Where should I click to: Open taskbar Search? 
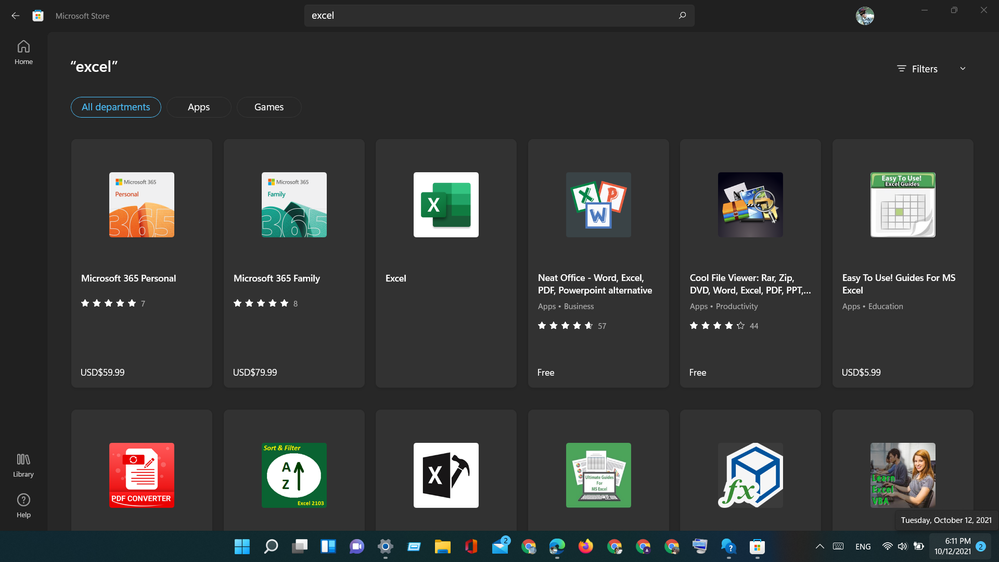(x=271, y=547)
